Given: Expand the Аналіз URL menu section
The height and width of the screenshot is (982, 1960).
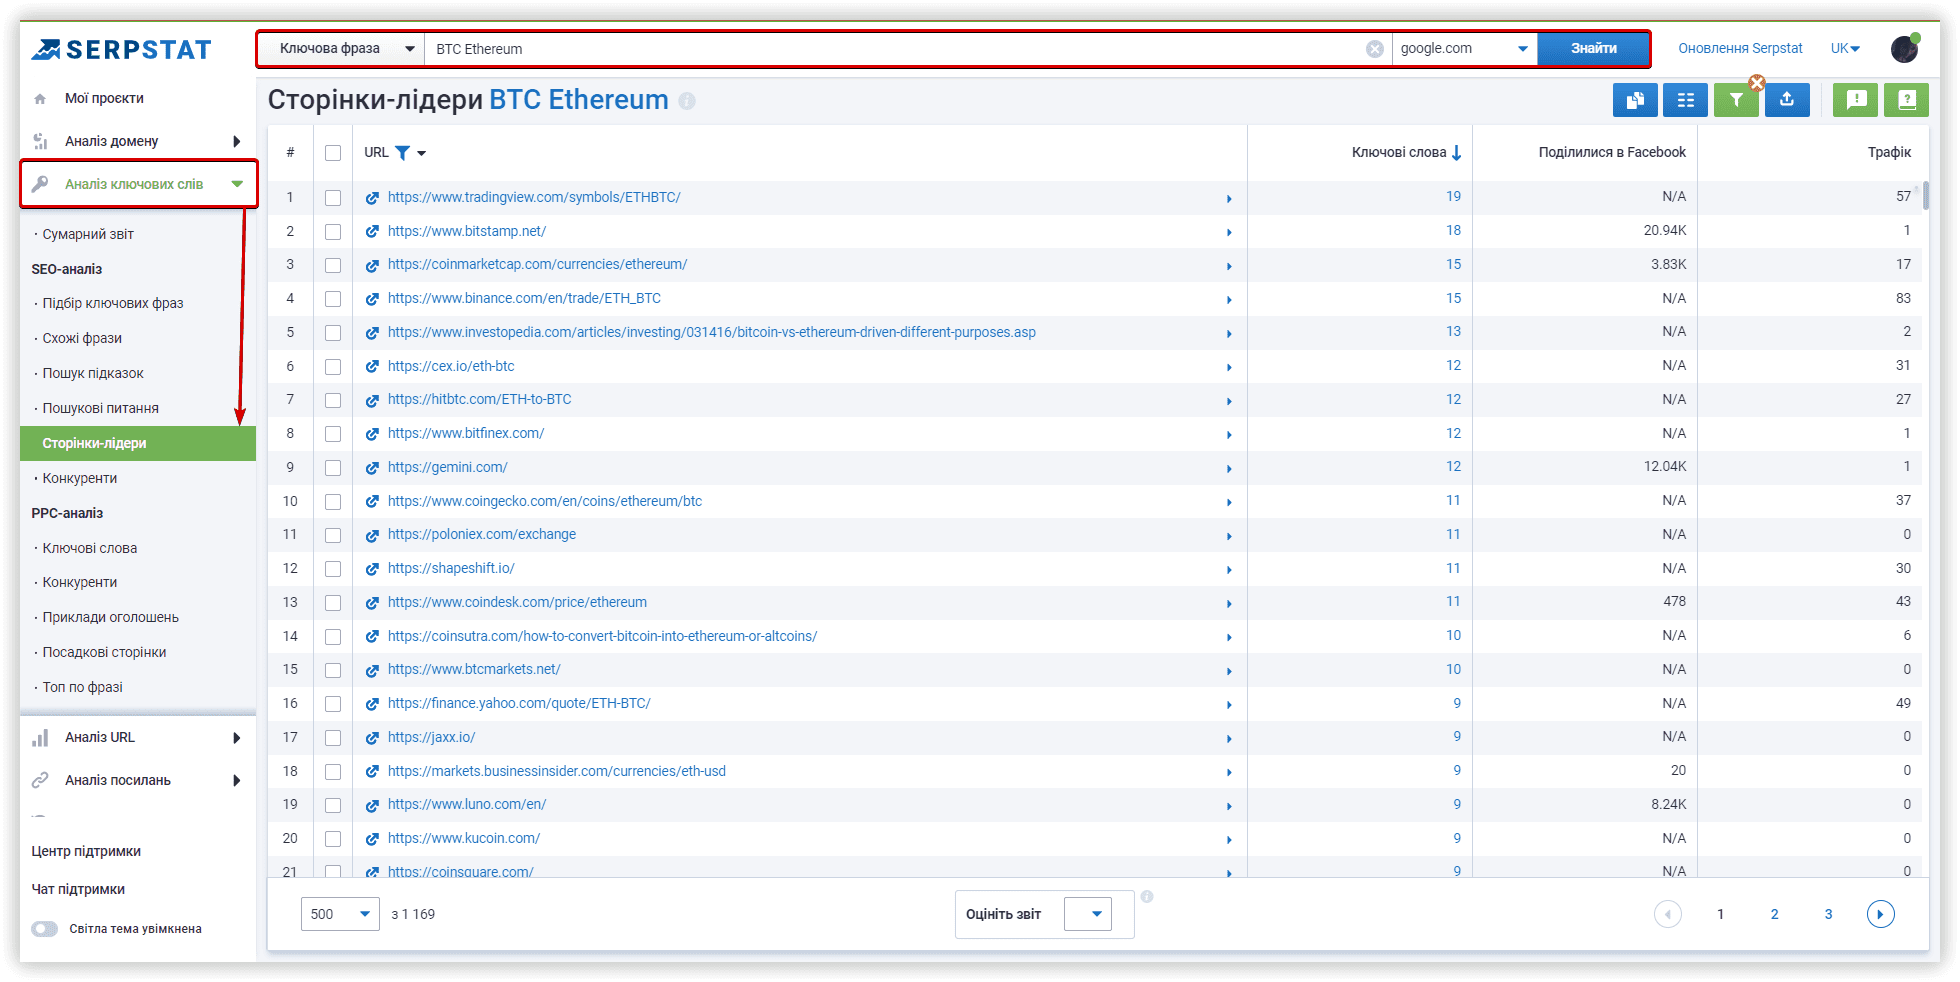Looking at the screenshot, I should (x=138, y=738).
